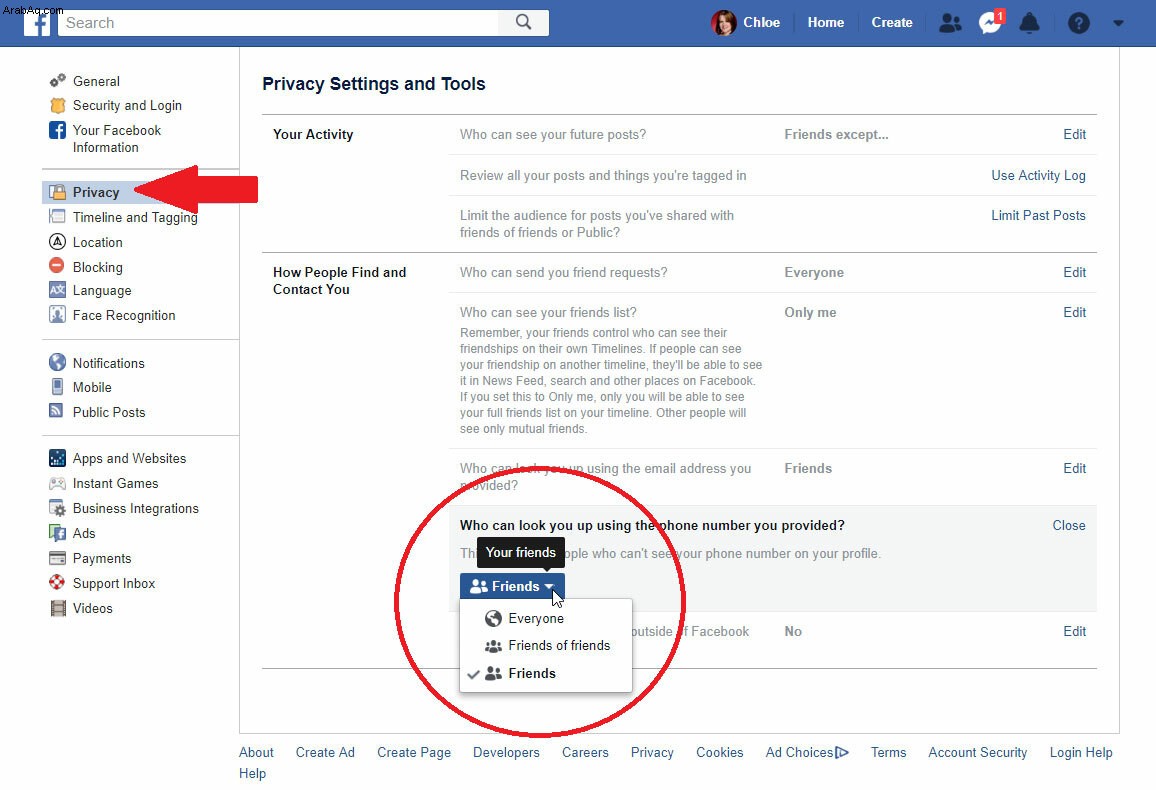Open Messenger icon with notification badge
Screen dimensions: 1156x790
(990, 22)
